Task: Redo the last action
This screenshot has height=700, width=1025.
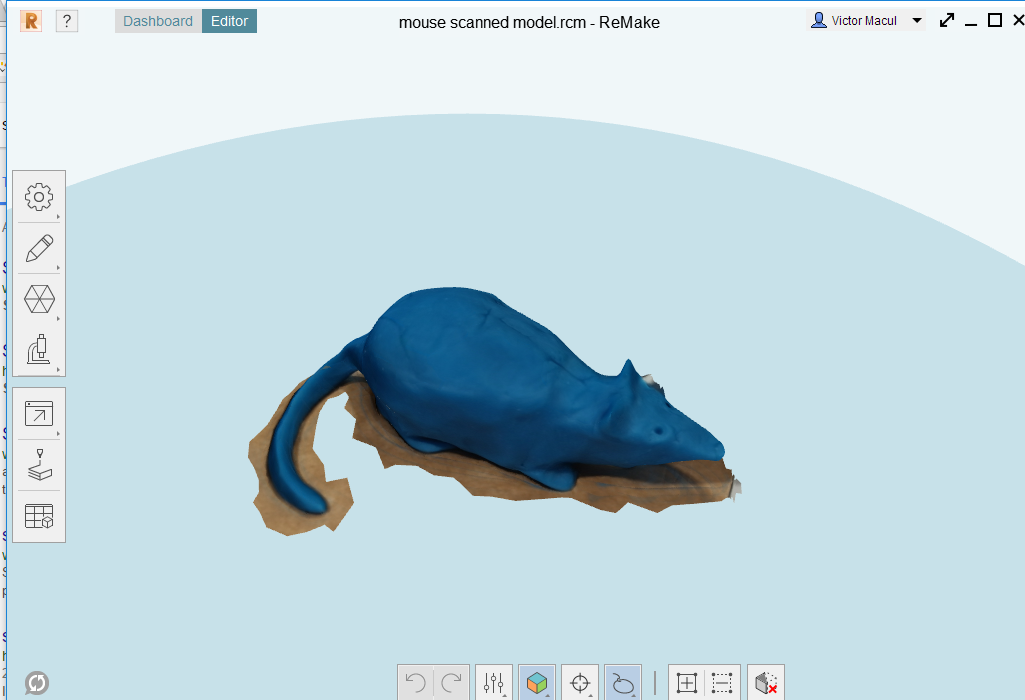Action: [x=451, y=683]
